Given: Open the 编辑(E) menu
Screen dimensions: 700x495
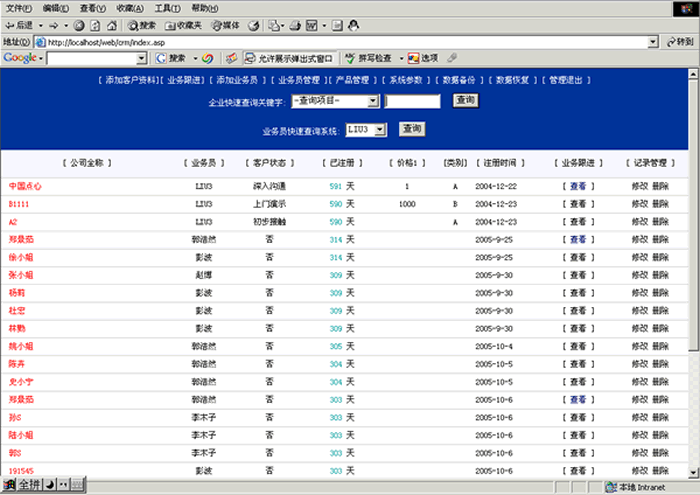Looking at the screenshot, I should [56, 8].
